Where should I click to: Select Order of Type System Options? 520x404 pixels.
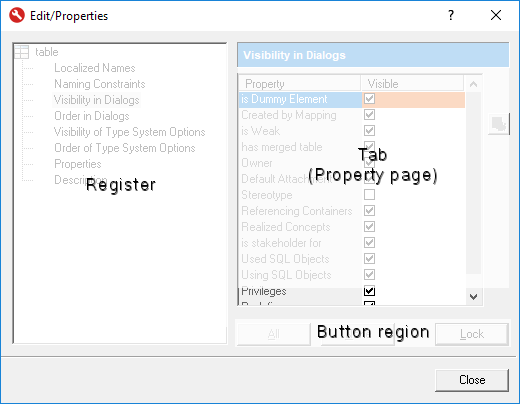point(125,148)
